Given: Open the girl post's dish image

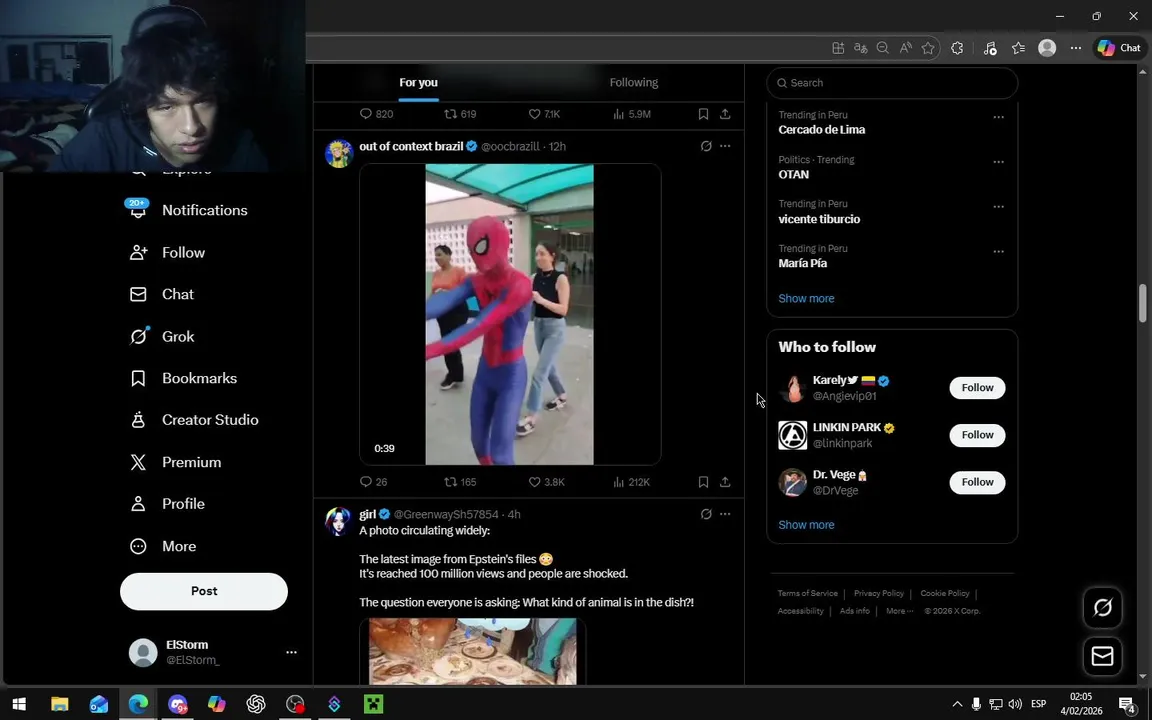Looking at the screenshot, I should [472, 652].
